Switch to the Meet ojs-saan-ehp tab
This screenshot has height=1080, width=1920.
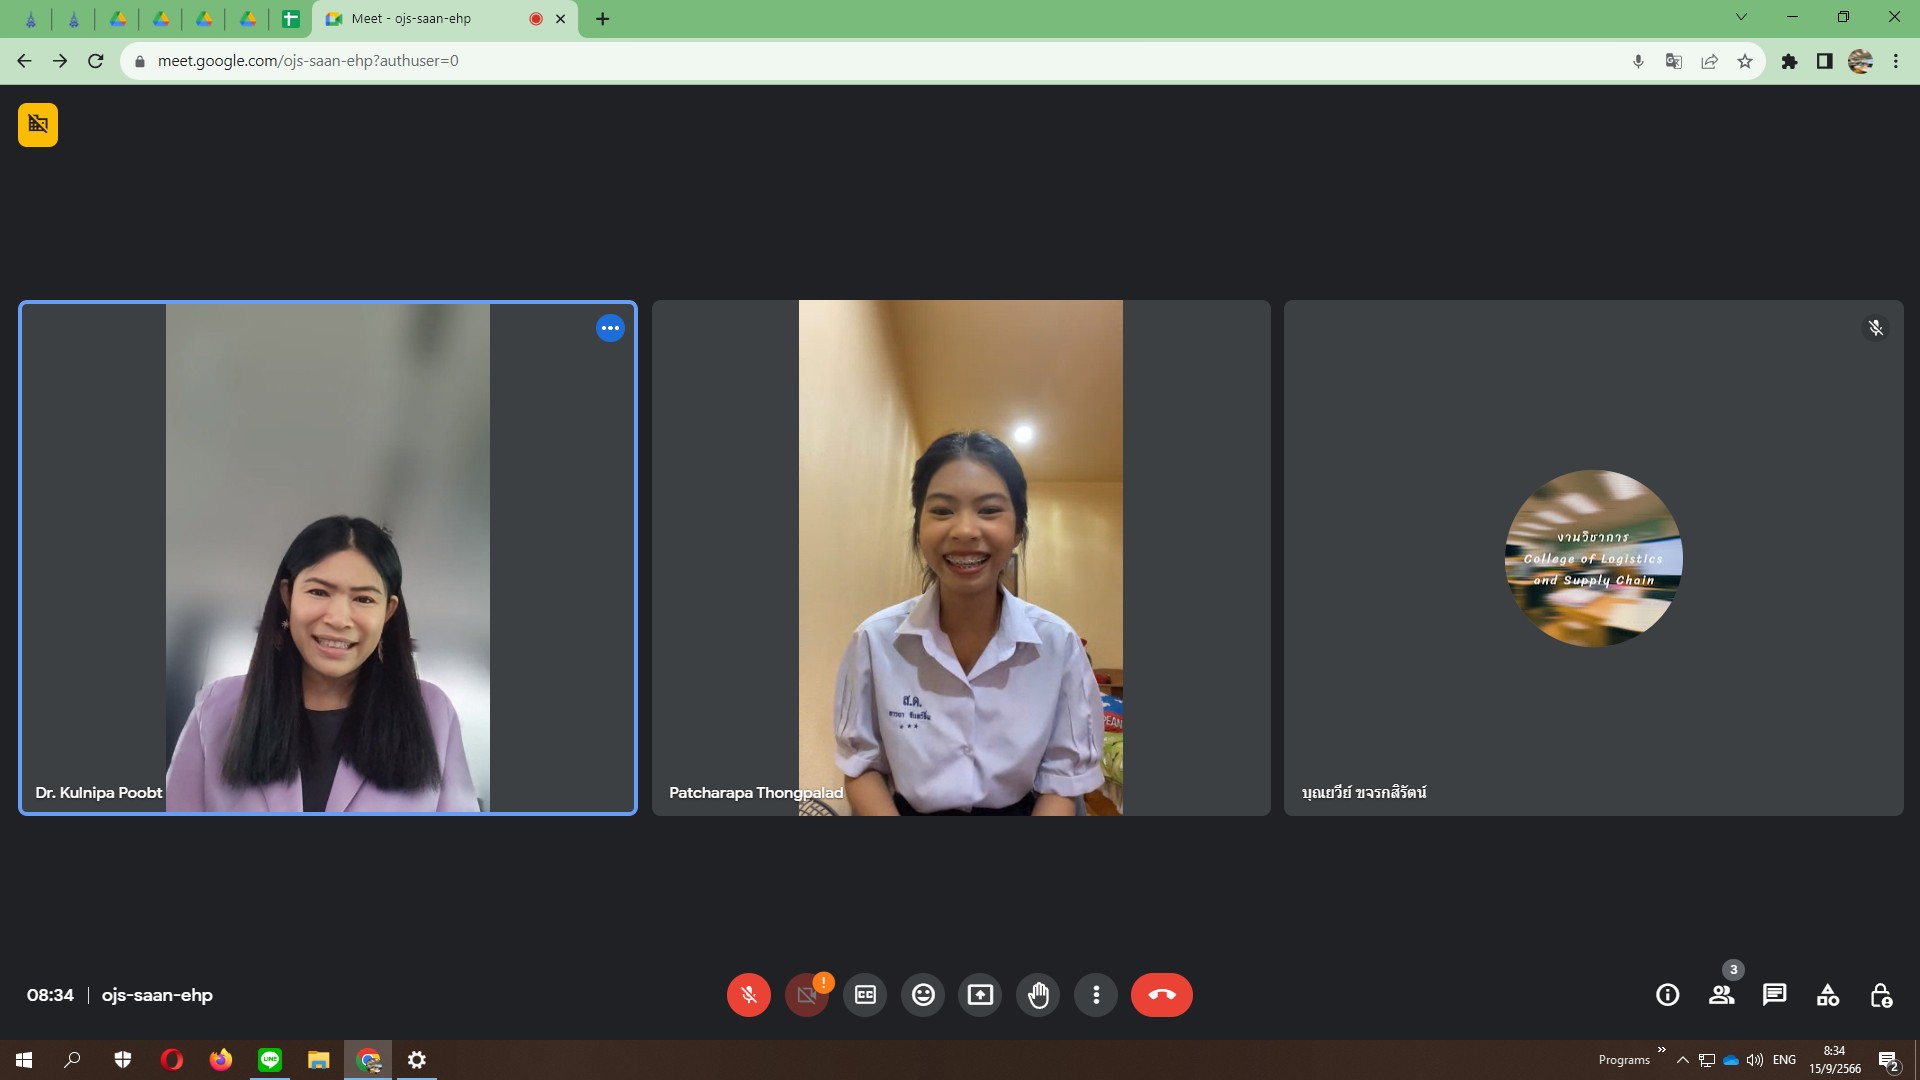click(x=430, y=19)
